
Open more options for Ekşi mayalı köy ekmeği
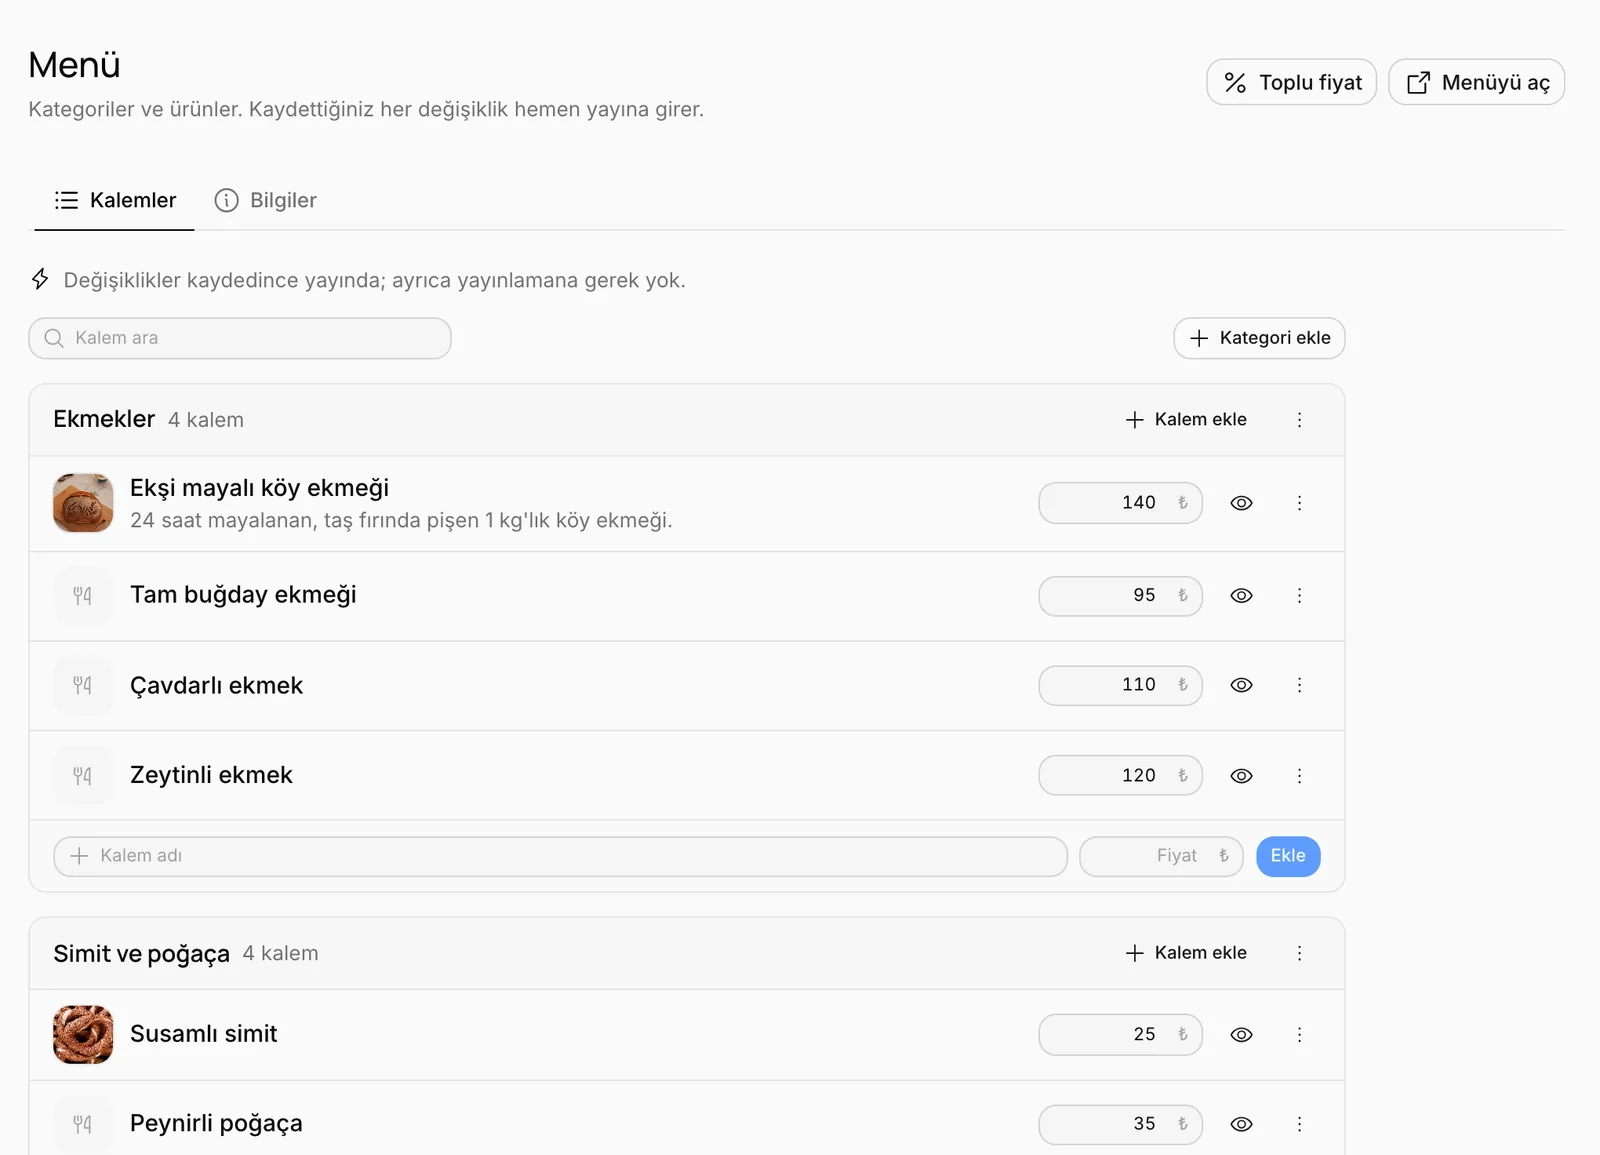pos(1299,503)
